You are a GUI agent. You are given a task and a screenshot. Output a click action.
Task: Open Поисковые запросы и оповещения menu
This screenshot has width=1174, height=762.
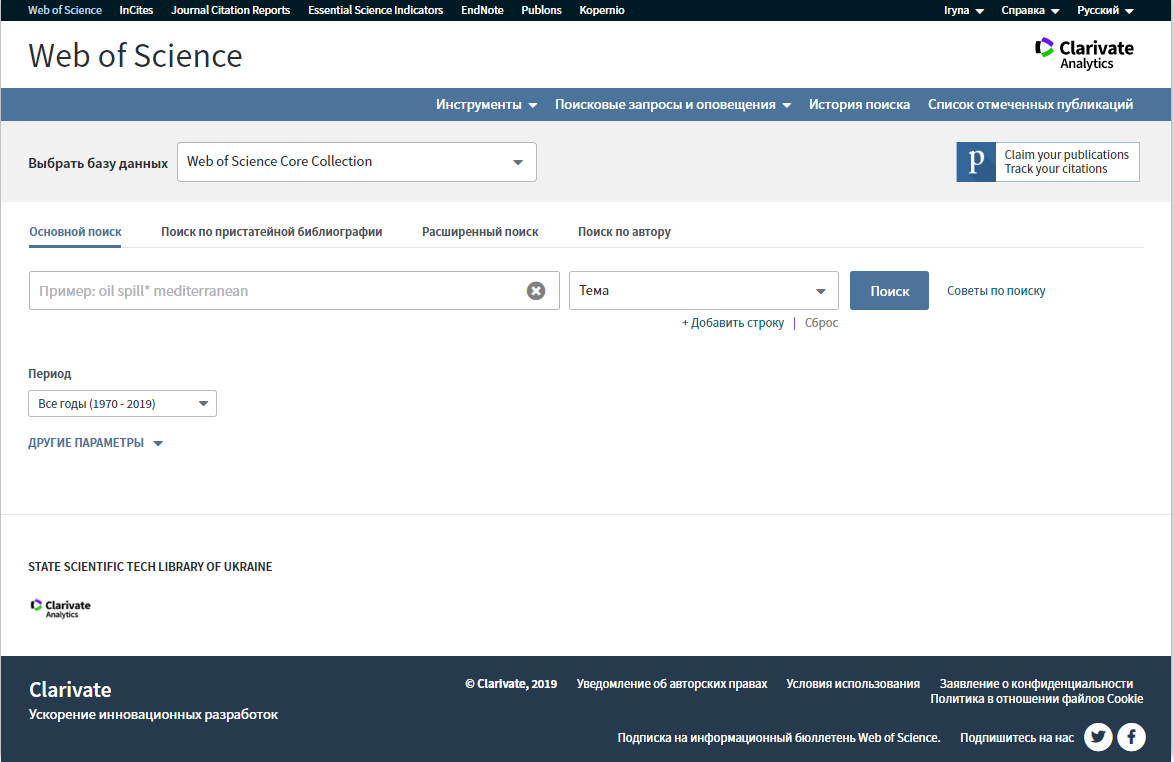[x=673, y=105]
